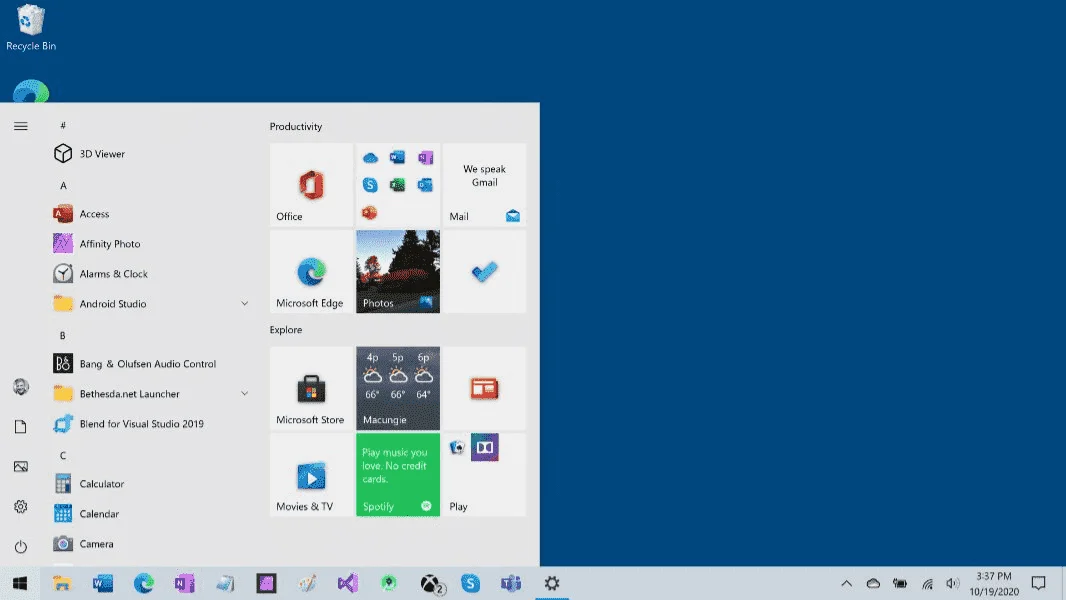Open the Movies & TV tile
The image size is (1066, 600).
tap(311, 475)
